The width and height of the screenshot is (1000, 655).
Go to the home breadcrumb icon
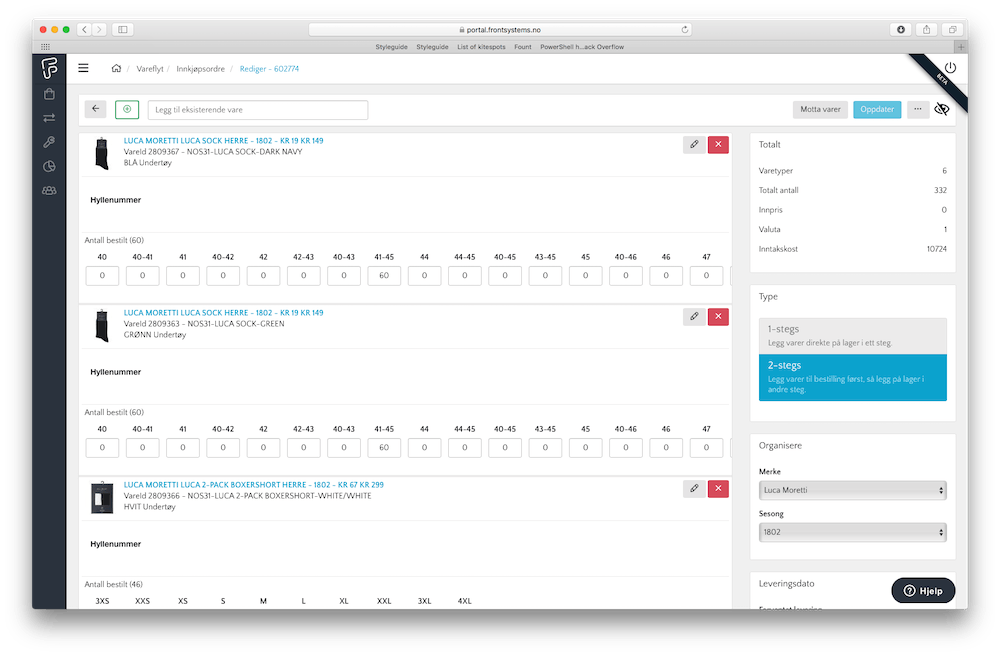(x=116, y=68)
